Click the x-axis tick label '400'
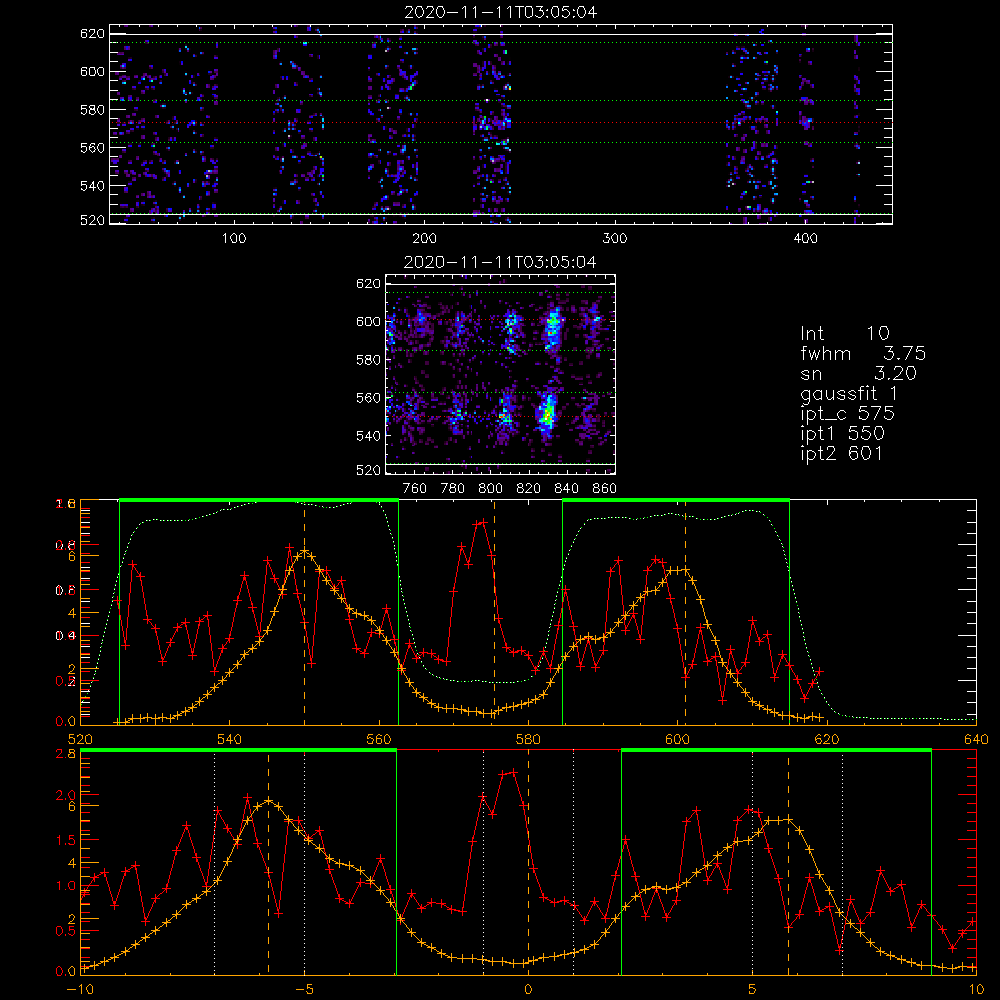 click(x=805, y=239)
